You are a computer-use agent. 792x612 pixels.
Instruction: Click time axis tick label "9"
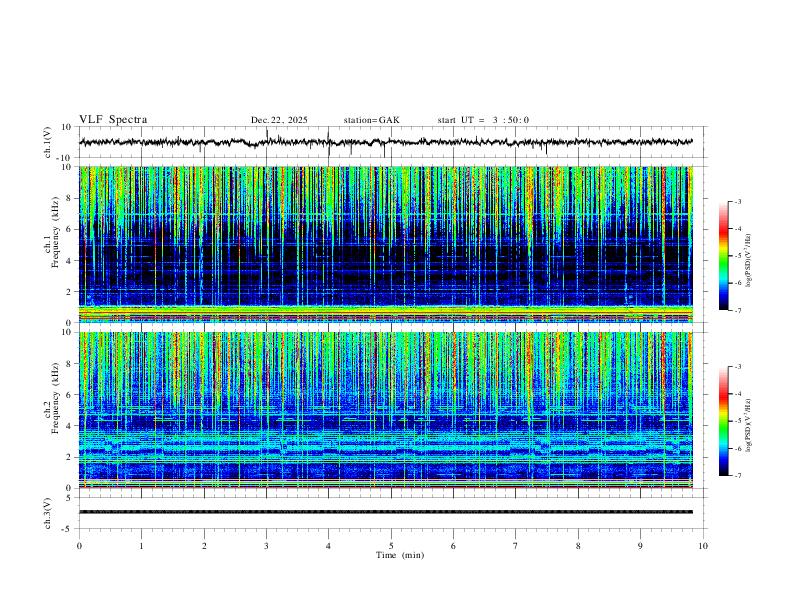click(x=640, y=546)
